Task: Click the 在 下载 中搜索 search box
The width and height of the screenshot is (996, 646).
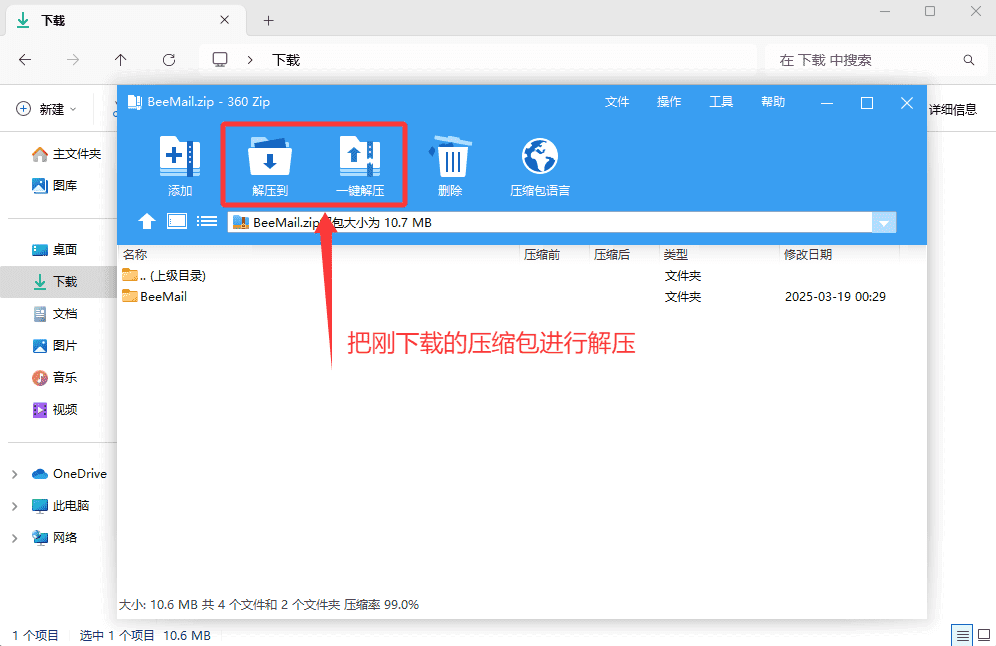Action: pos(875,60)
